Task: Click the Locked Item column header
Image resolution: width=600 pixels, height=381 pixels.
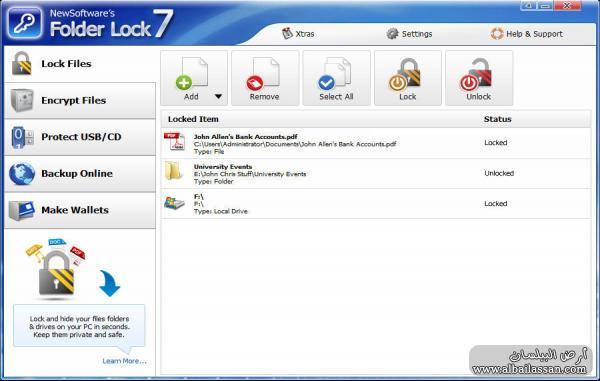Action: point(193,119)
